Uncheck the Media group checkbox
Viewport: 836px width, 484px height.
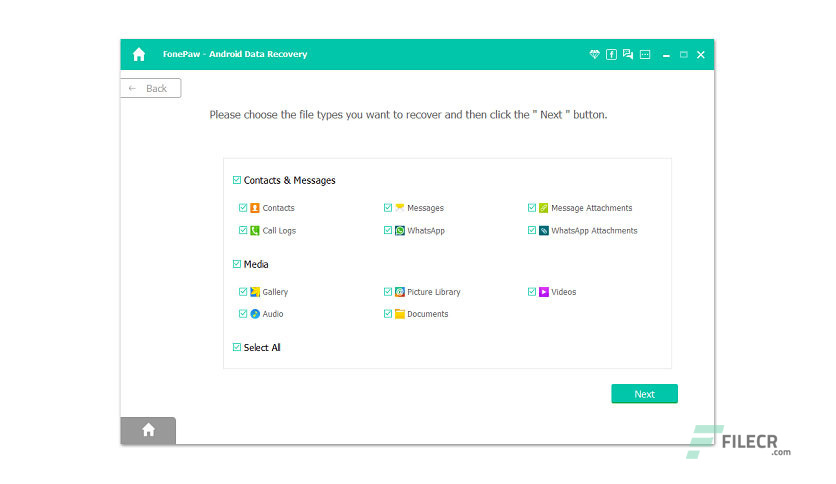pos(237,264)
